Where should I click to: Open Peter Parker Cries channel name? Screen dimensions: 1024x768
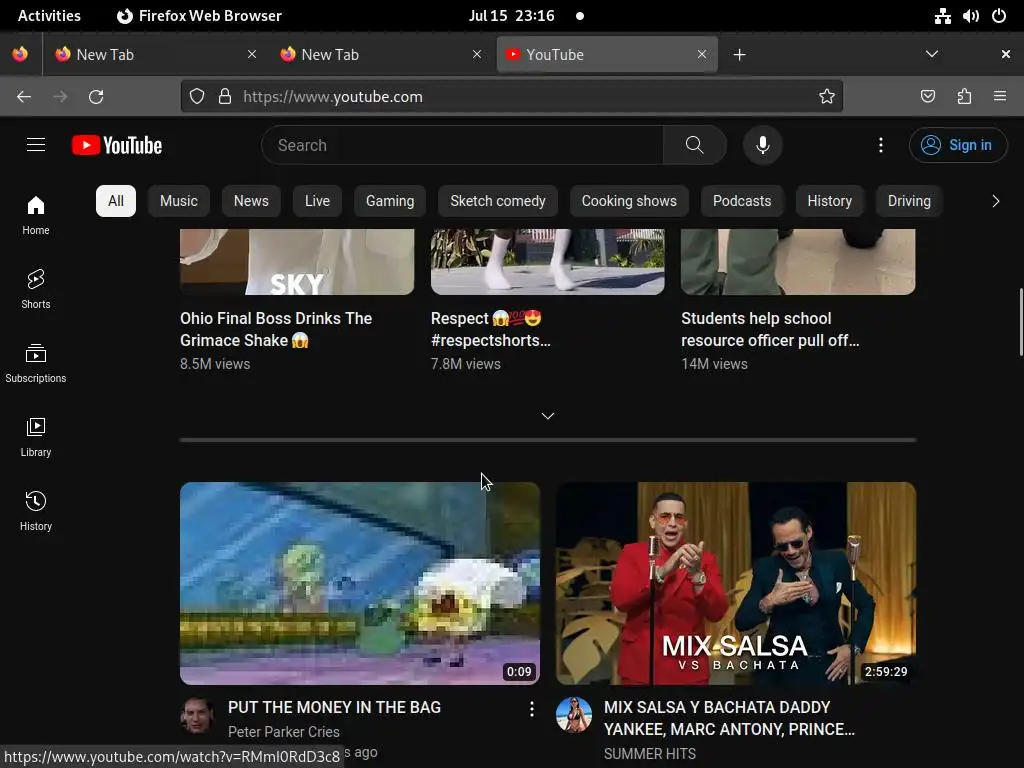(283, 732)
